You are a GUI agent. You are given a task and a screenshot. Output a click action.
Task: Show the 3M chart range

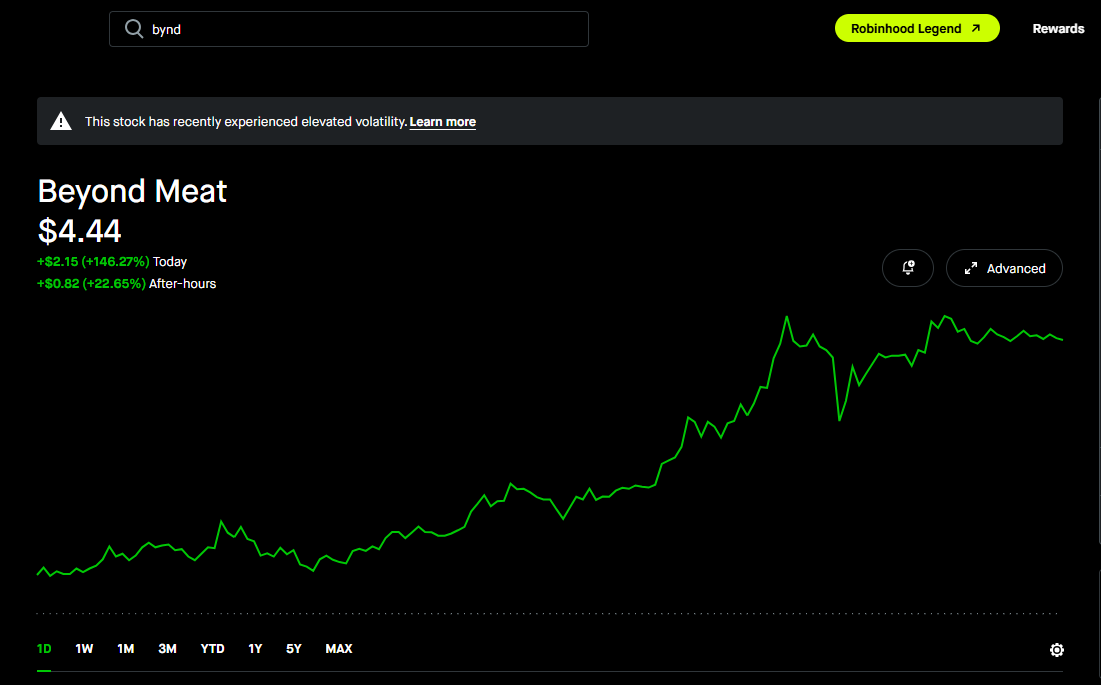pyautogui.click(x=167, y=649)
